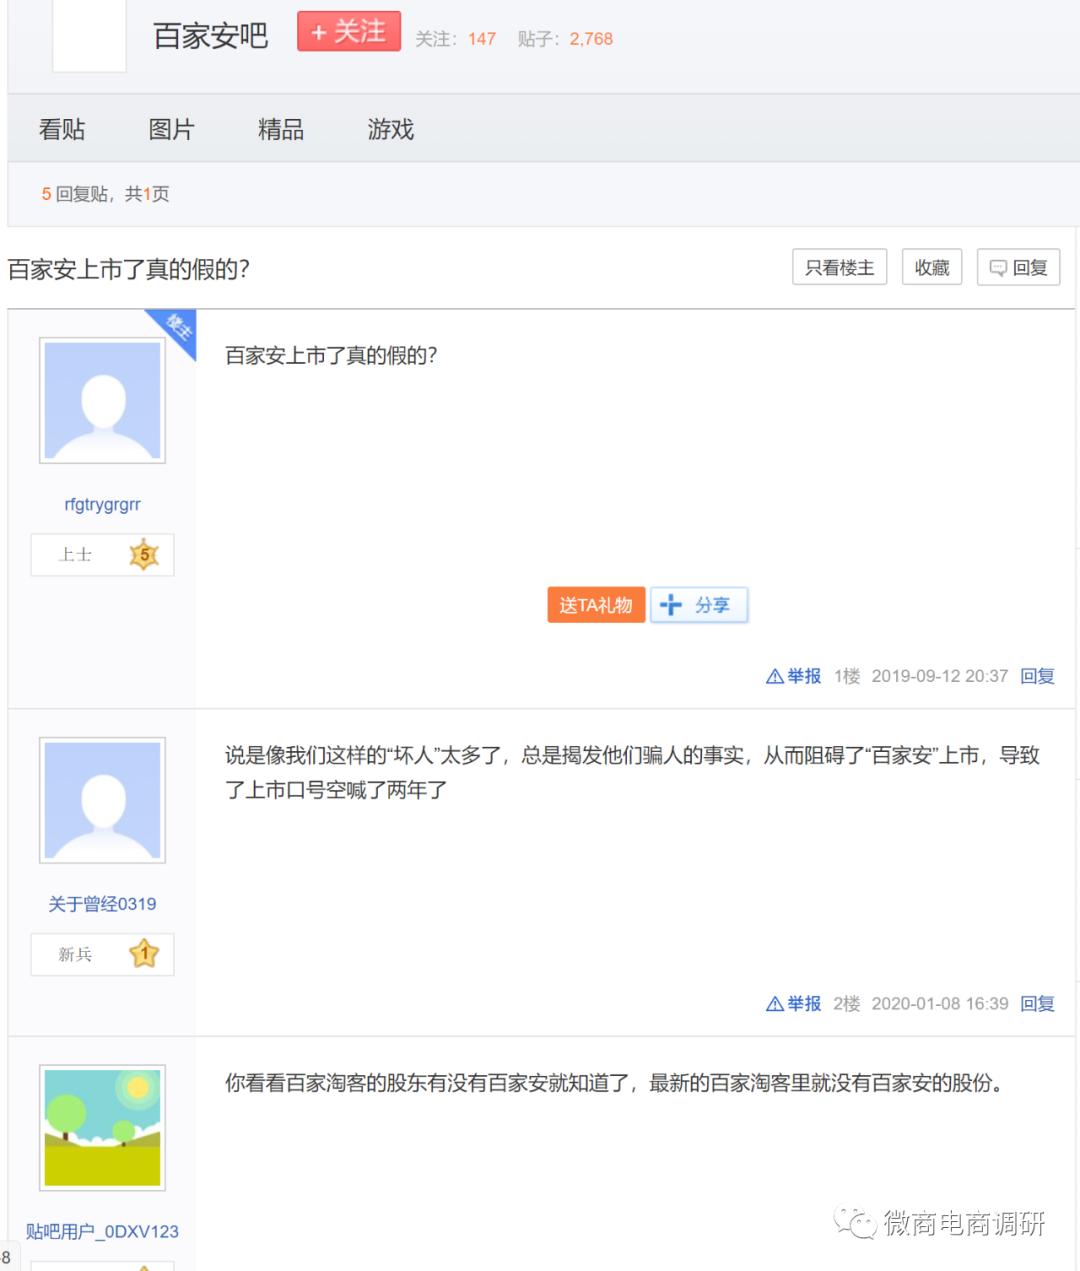The height and width of the screenshot is (1271, 1080).
Task: Toggle 只看楼主 filter button
Action: pos(839,267)
